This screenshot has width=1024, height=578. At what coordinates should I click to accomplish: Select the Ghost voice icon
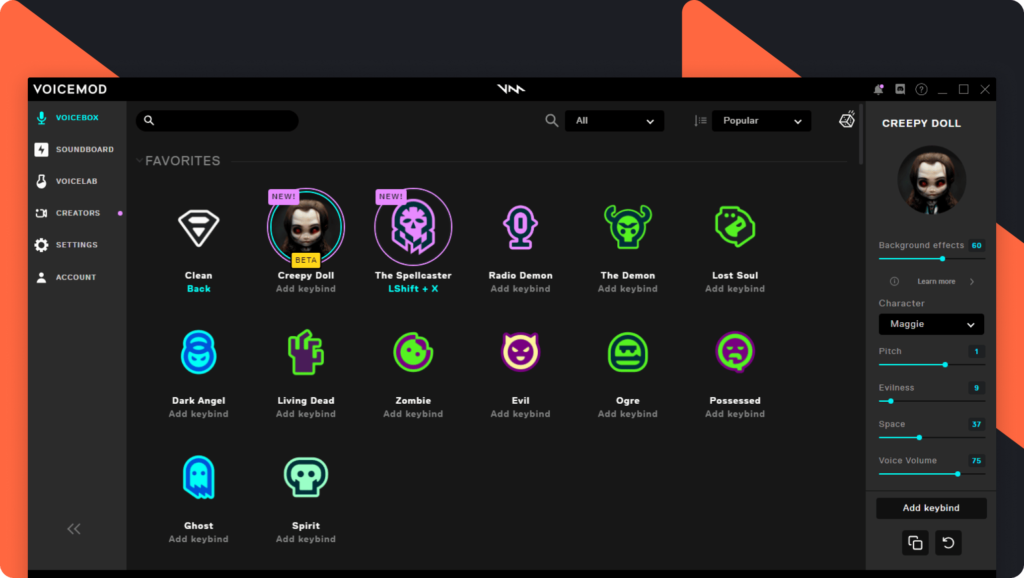point(198,477)
